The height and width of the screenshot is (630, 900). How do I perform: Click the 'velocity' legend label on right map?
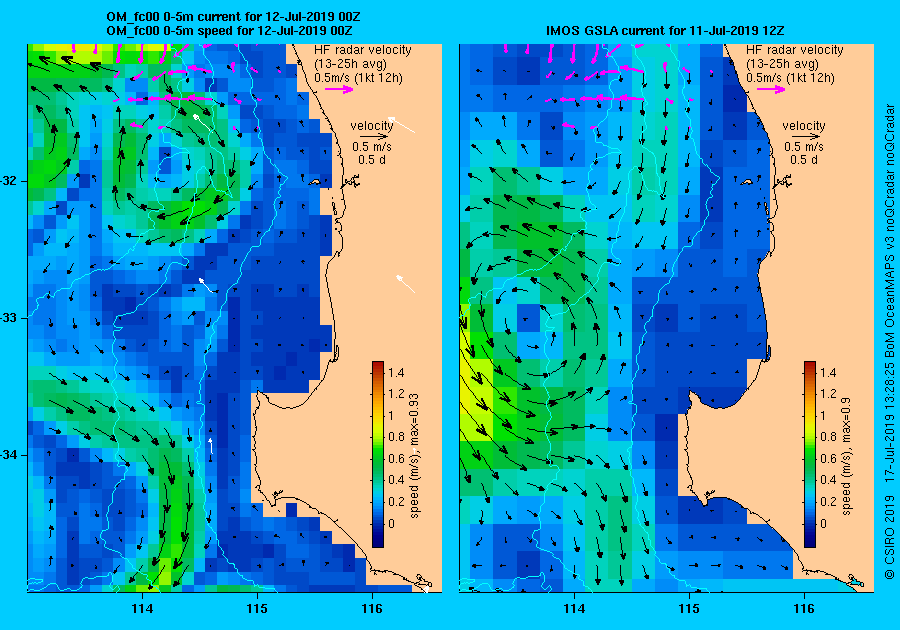[804, 126]
